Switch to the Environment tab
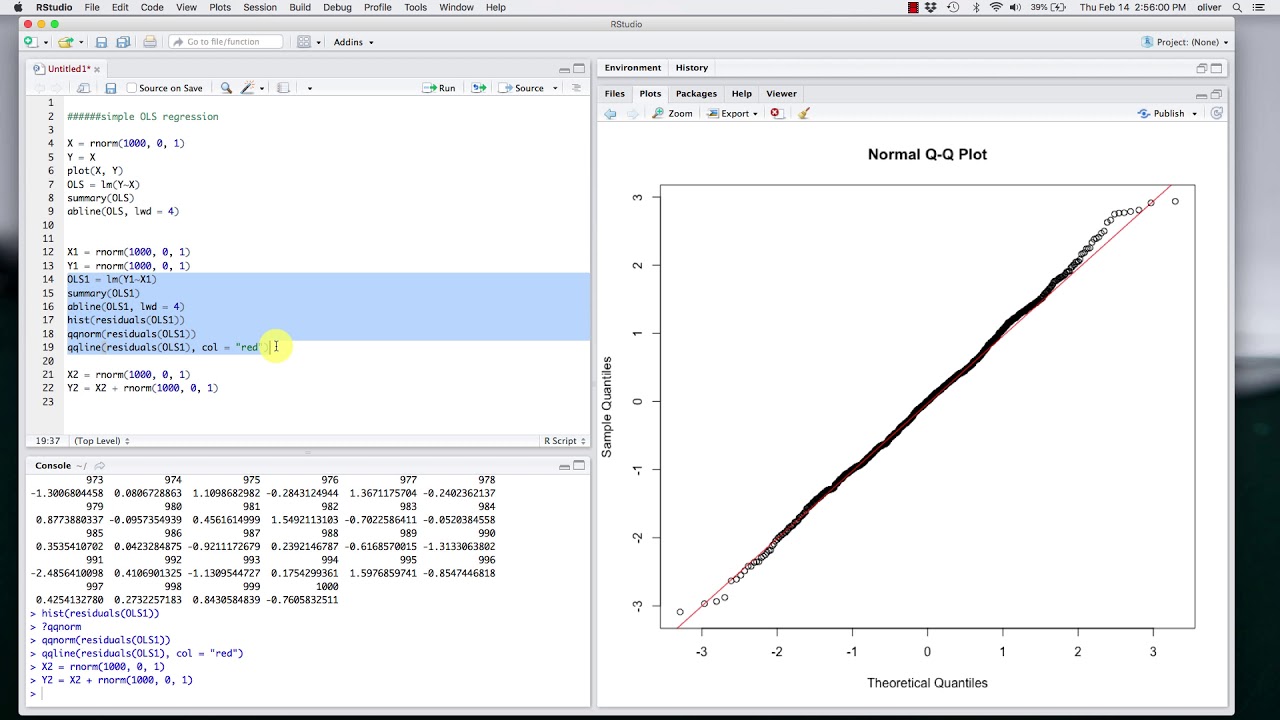Image resolution: width=1280 pixels, height=720 pixels. point(632,68)
